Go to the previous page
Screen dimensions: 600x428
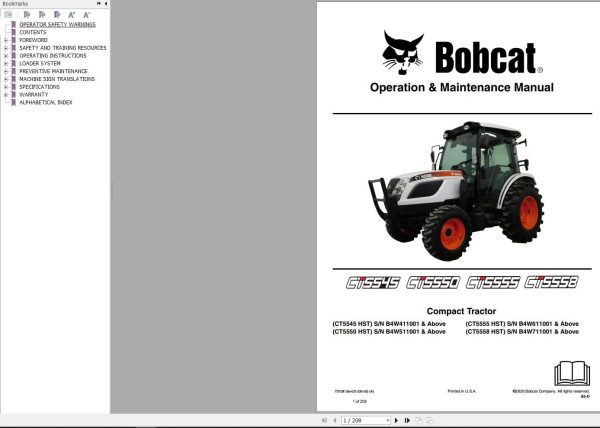point(334,420)
